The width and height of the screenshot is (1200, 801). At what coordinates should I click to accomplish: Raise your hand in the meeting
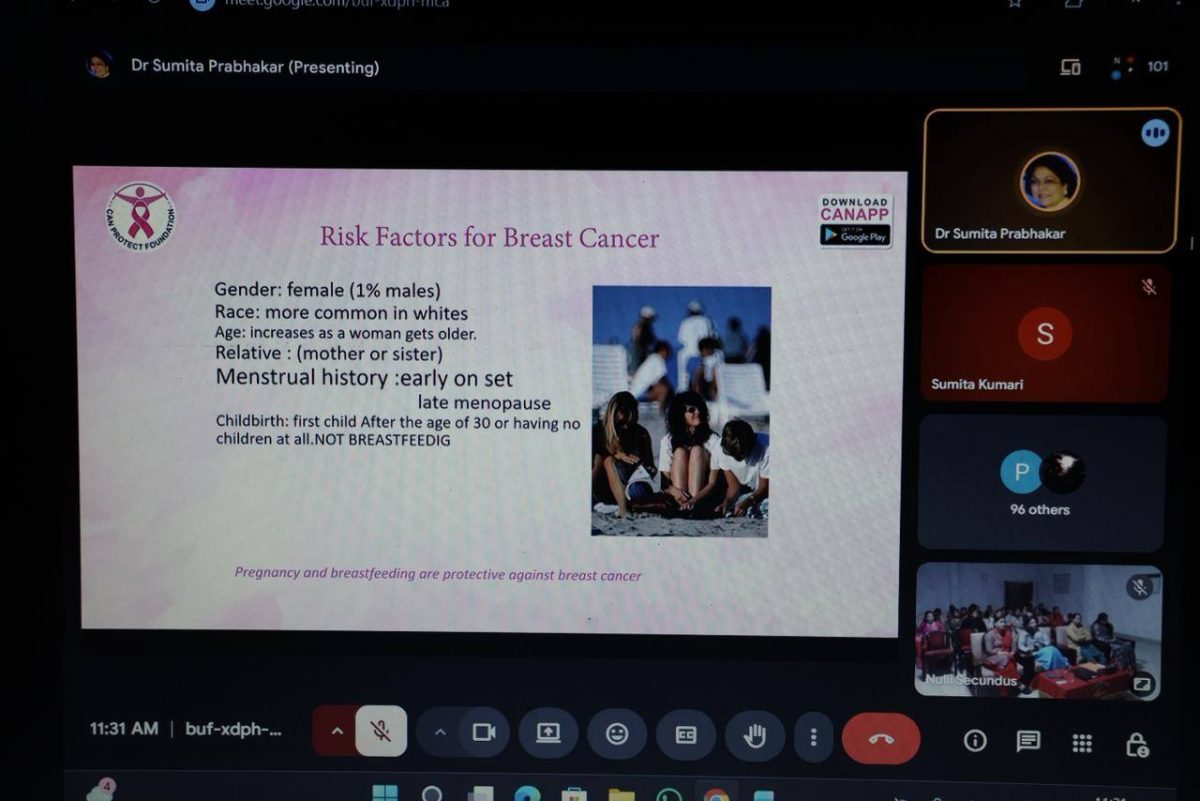coord(754,736)
